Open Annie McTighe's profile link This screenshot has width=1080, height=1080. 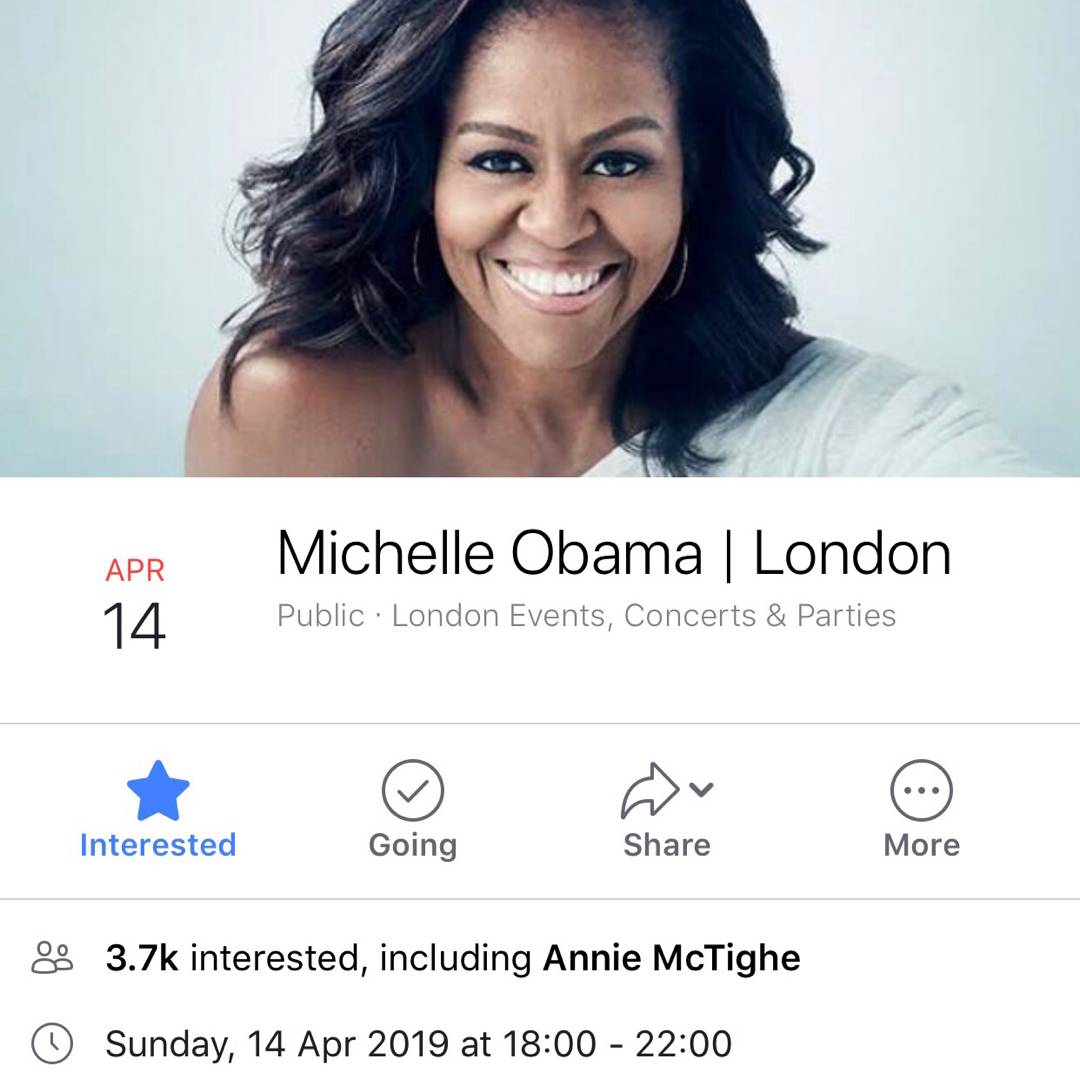tap(672, 958)
